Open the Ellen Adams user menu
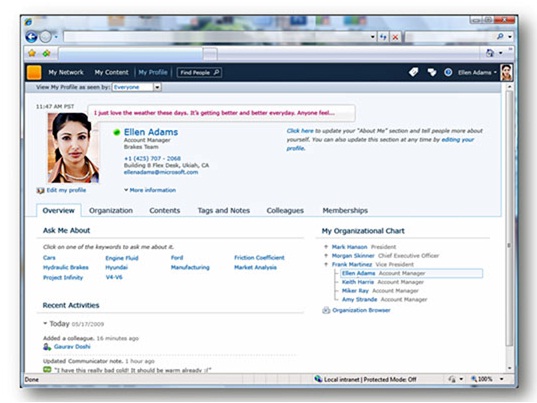537x403 pixels. [x=477, y=72]
